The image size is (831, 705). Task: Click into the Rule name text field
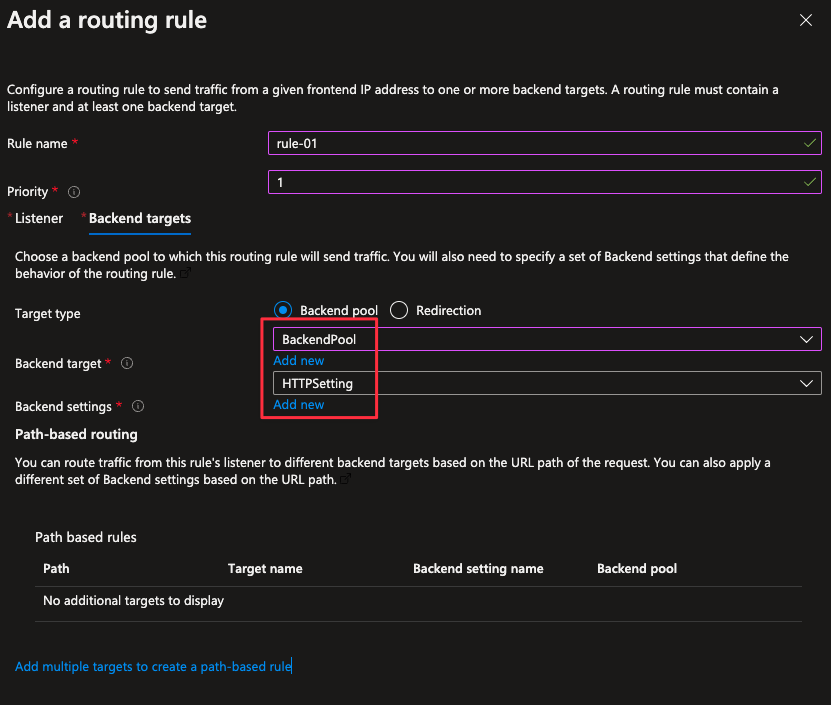(x=530, y=144)
